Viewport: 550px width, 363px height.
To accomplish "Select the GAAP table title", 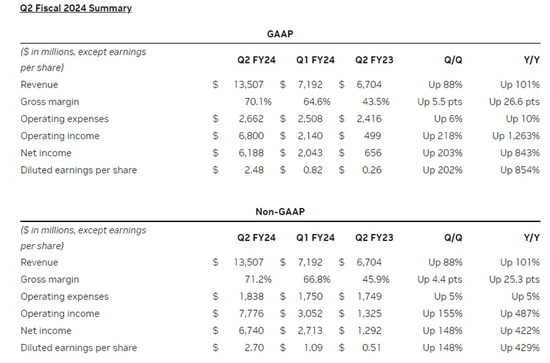I will coord(280,34).
